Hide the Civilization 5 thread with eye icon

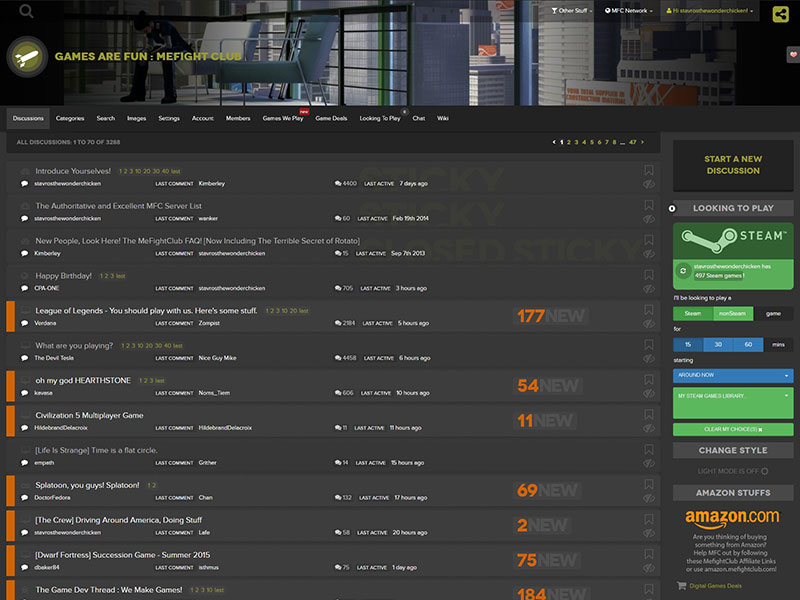point(648,429)
